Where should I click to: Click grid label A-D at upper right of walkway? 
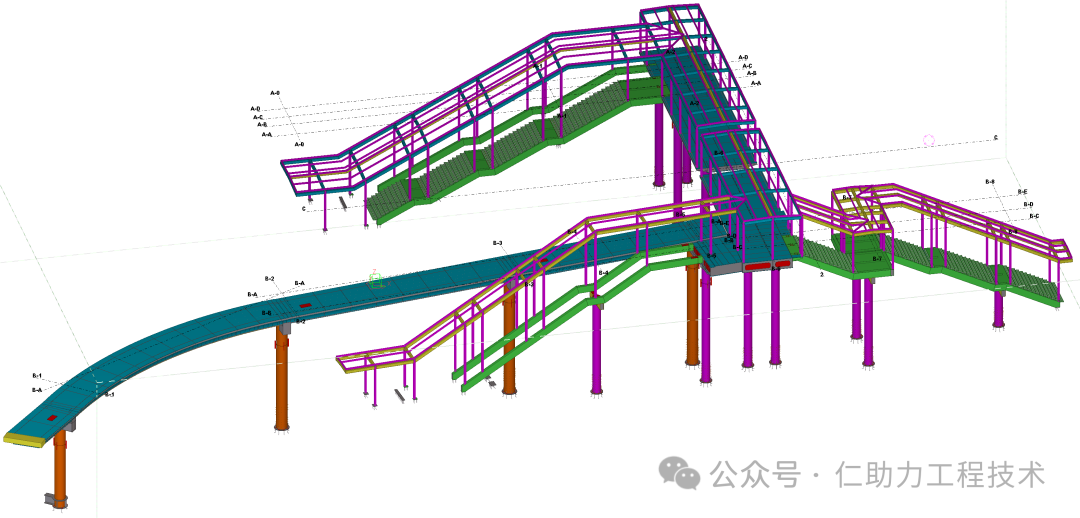point(743,58)
